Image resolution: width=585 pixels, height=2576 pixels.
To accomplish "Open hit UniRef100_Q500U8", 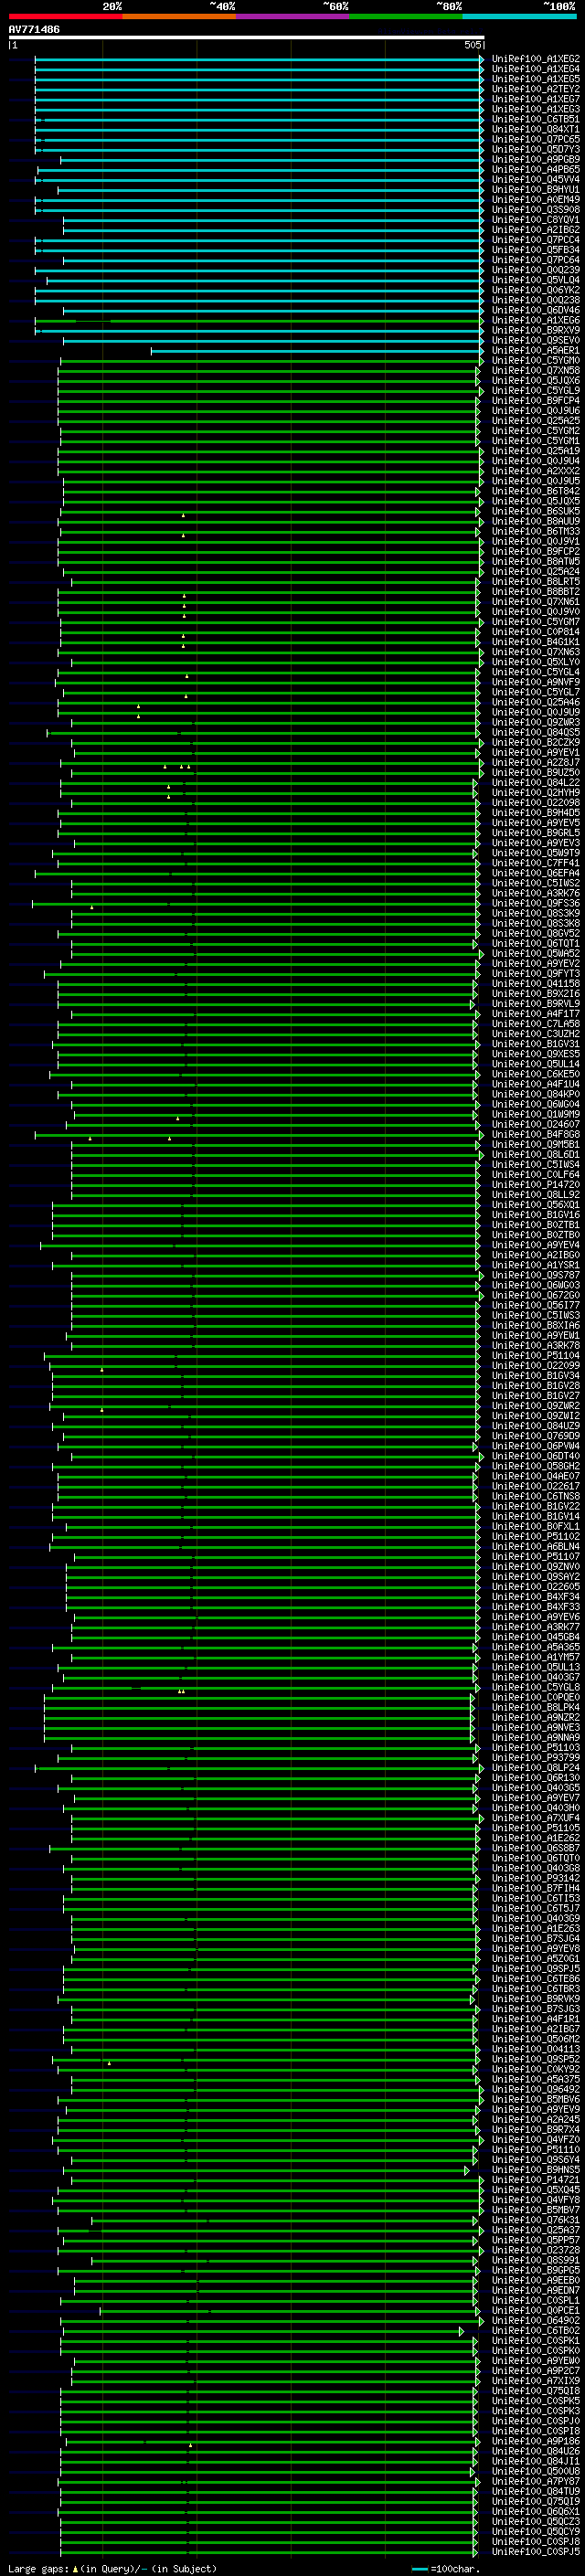I will tap(536, 2471).
